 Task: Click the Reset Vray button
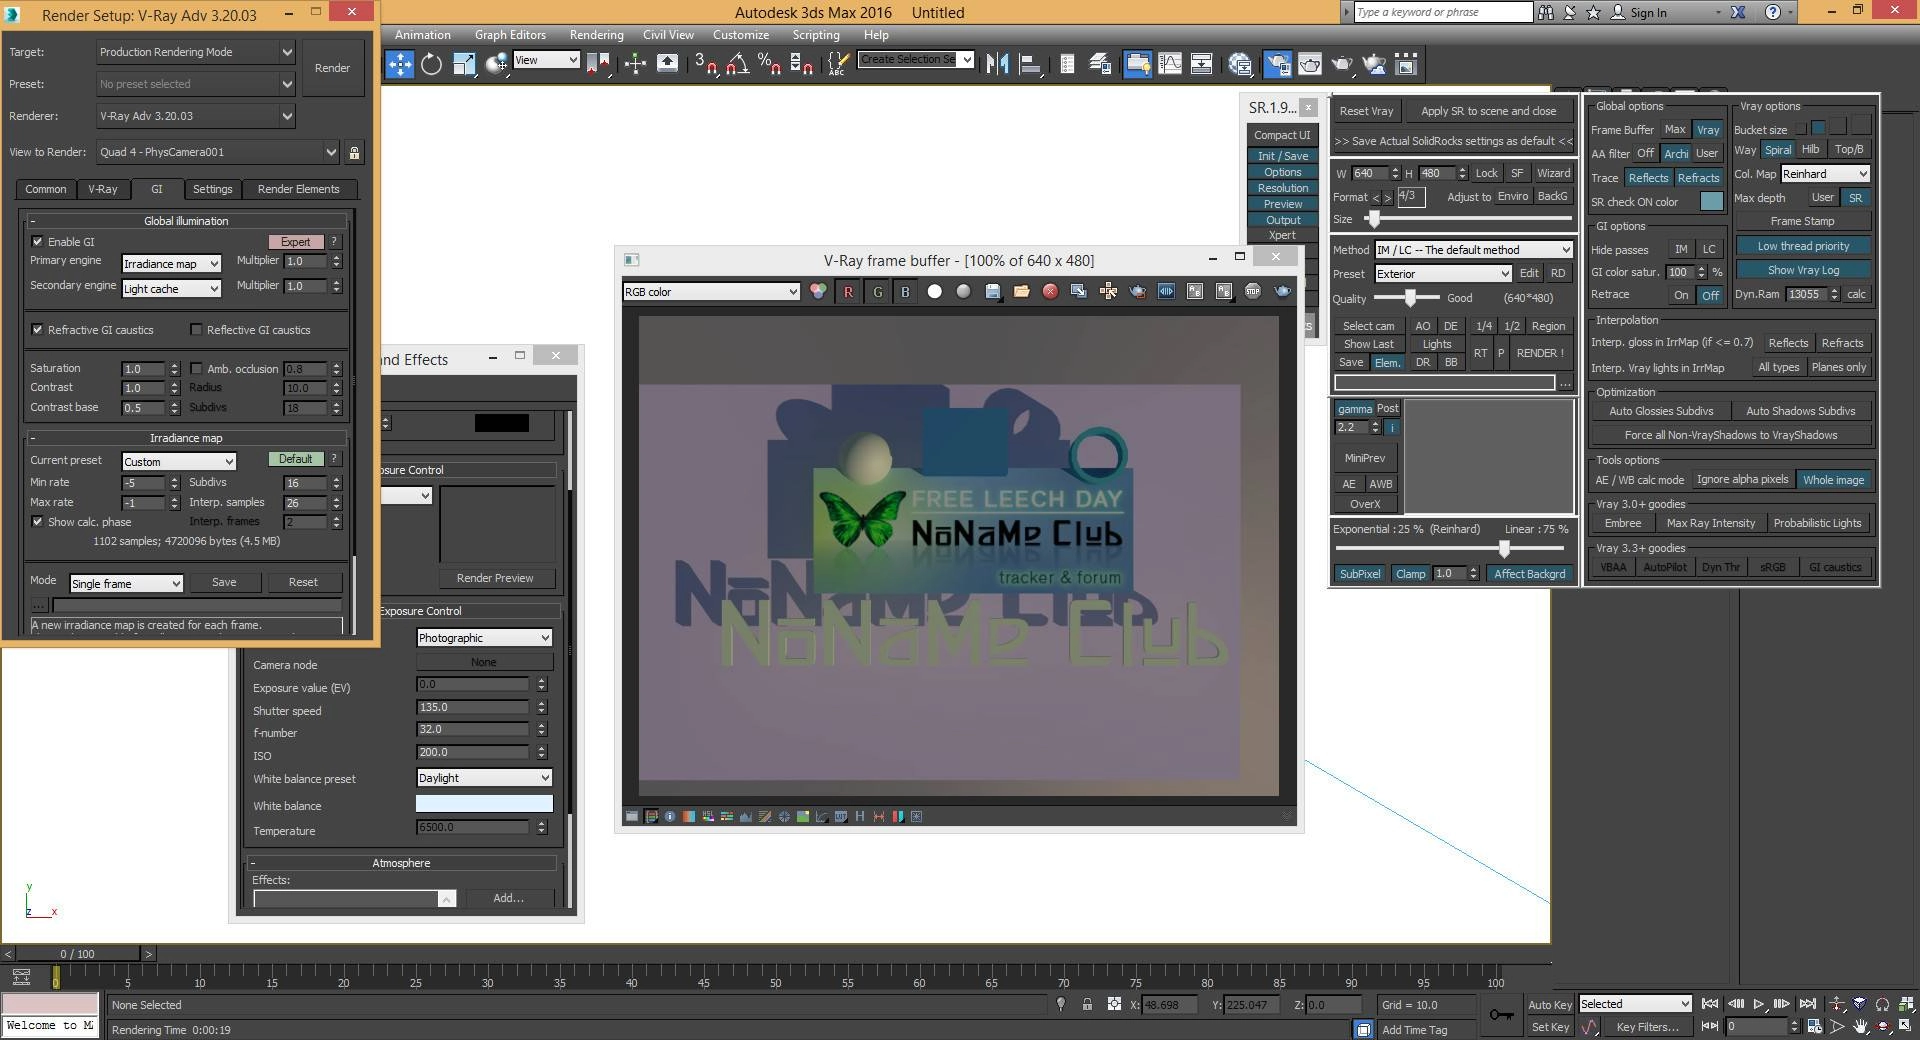(1366, 111)
